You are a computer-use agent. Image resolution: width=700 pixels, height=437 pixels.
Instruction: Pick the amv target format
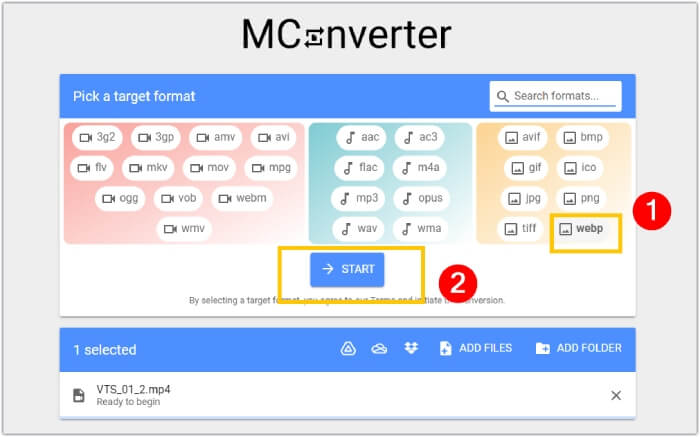click(216, 137)
